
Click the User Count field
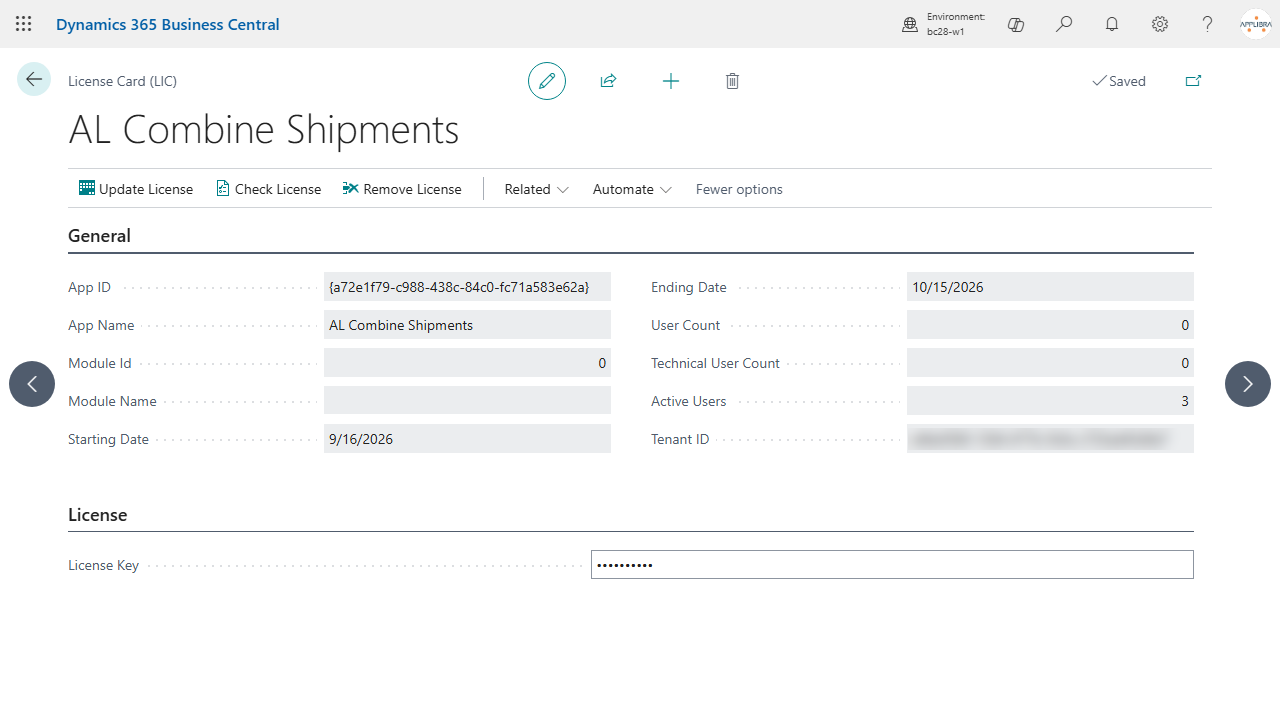1050,325
